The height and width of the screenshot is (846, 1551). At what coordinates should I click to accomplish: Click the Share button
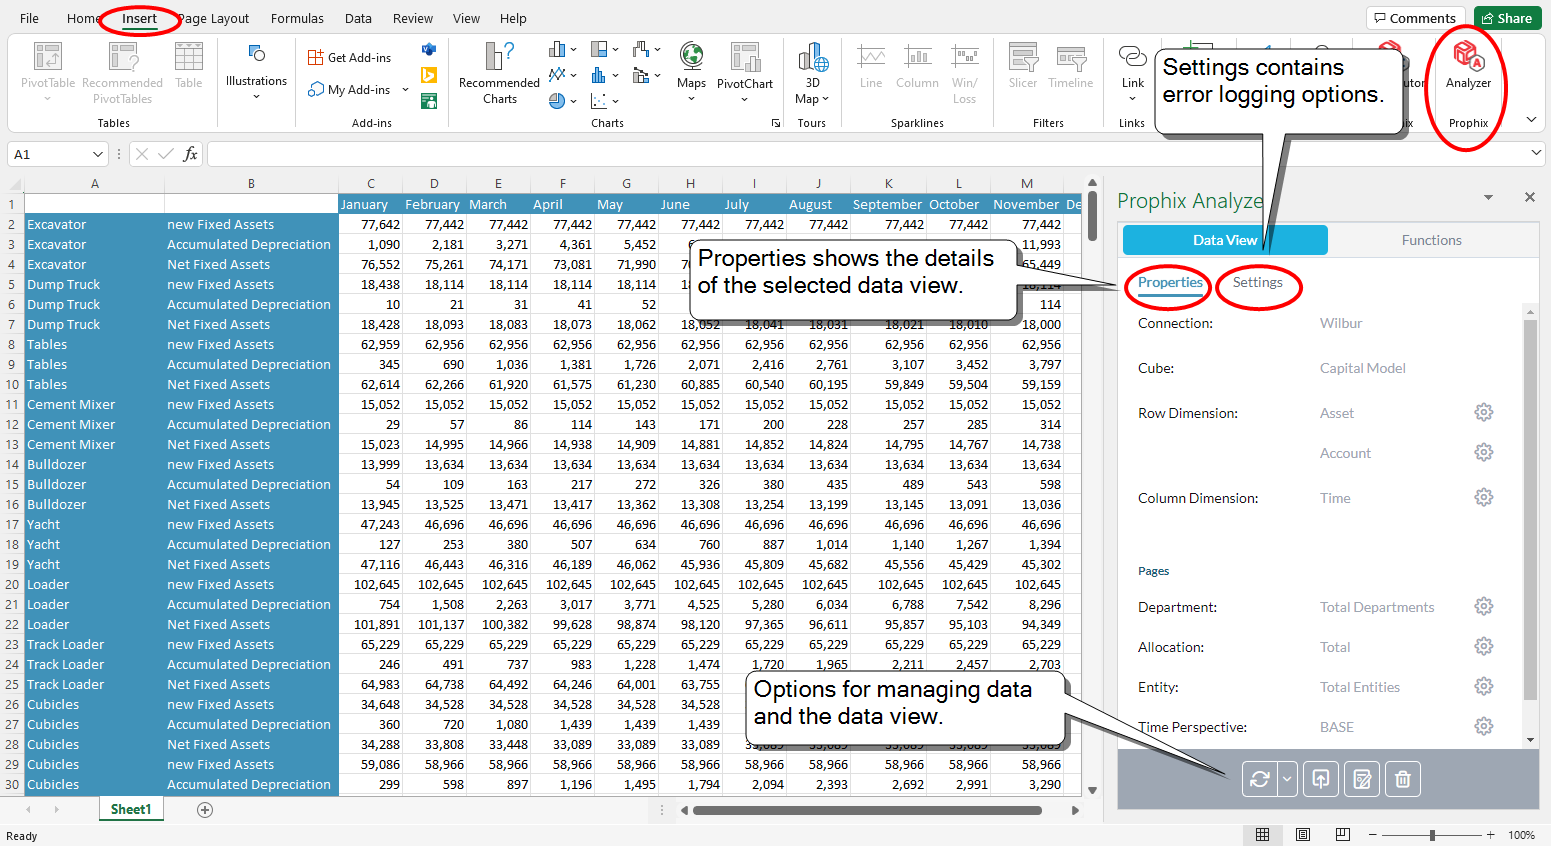(x=1507, y=18)
